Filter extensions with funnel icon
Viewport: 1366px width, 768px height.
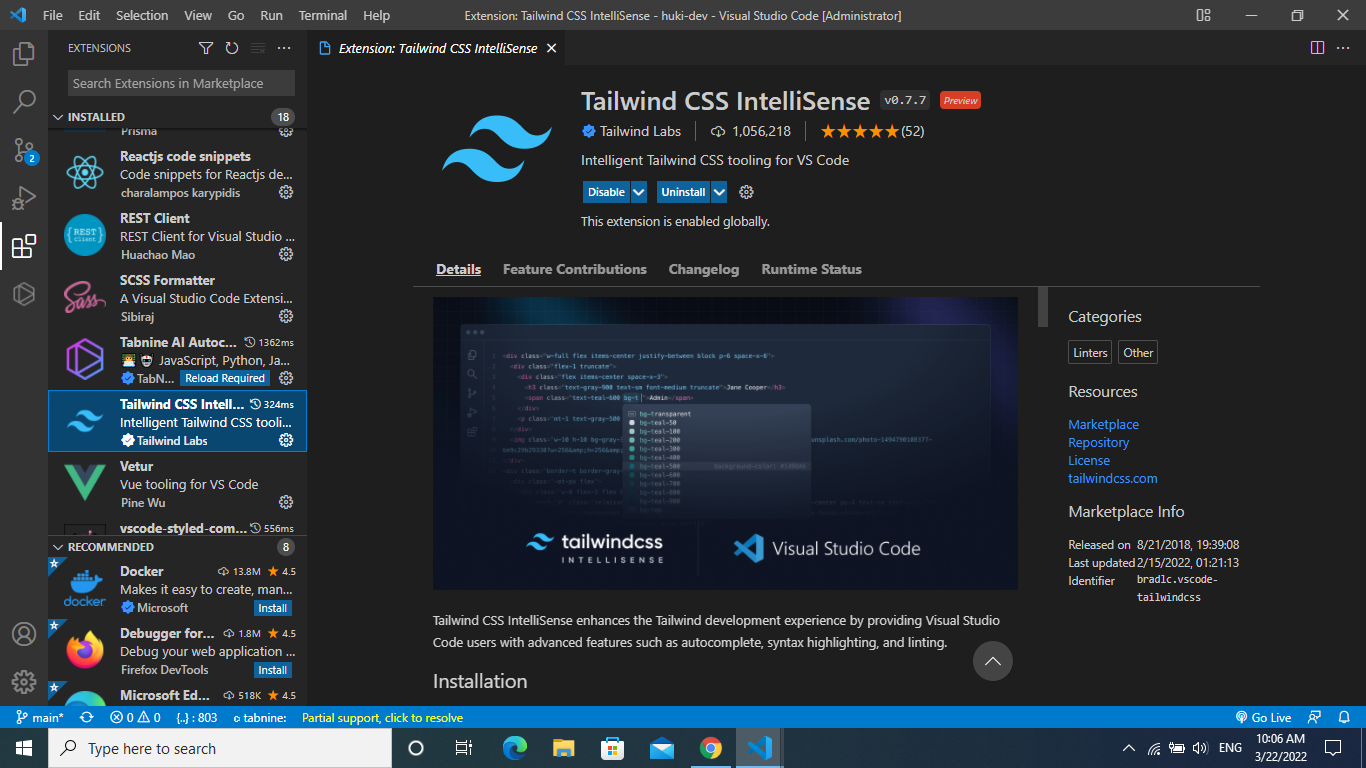click(206, 48)
